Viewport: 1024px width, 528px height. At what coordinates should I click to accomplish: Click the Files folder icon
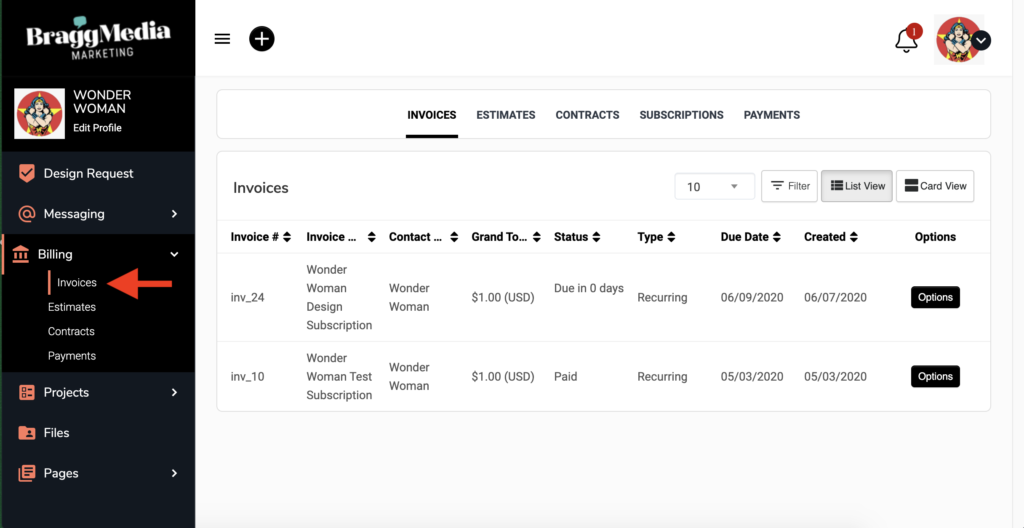click(x=27, y=433)
